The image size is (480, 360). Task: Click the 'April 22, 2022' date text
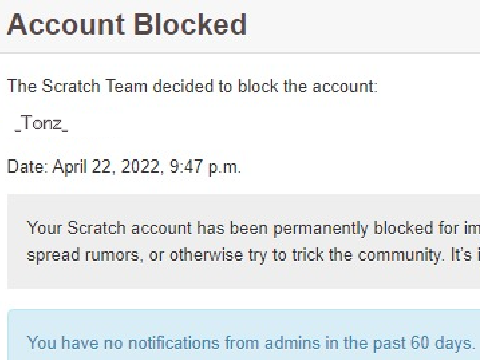pyautogui.click(x=108, y=167)
